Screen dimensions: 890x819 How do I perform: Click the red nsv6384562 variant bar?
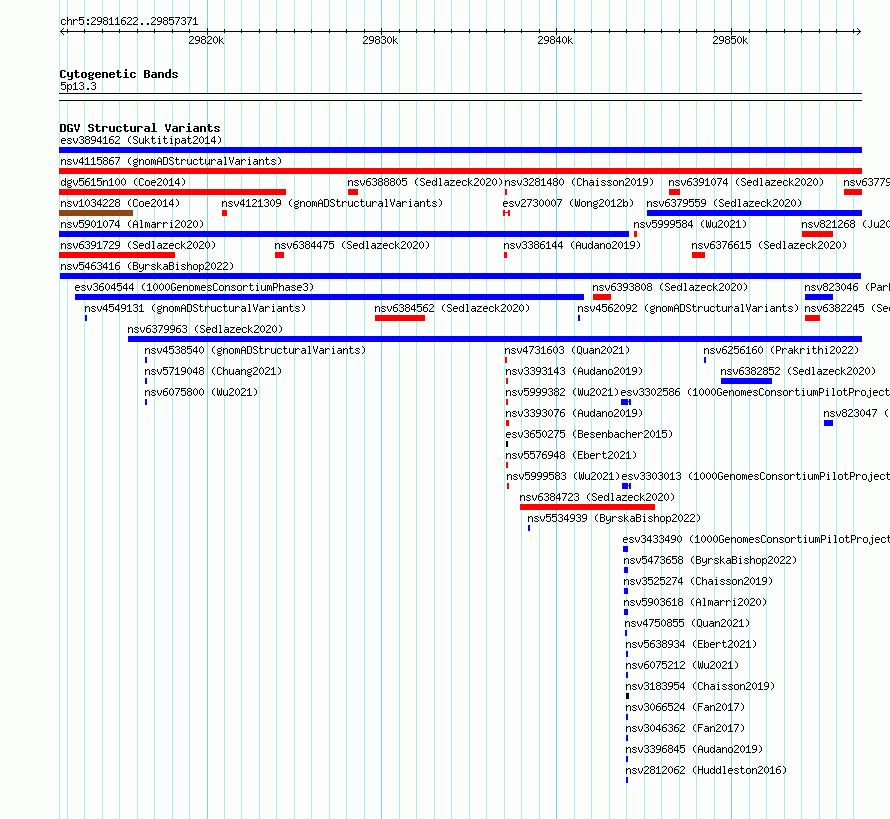400,318
